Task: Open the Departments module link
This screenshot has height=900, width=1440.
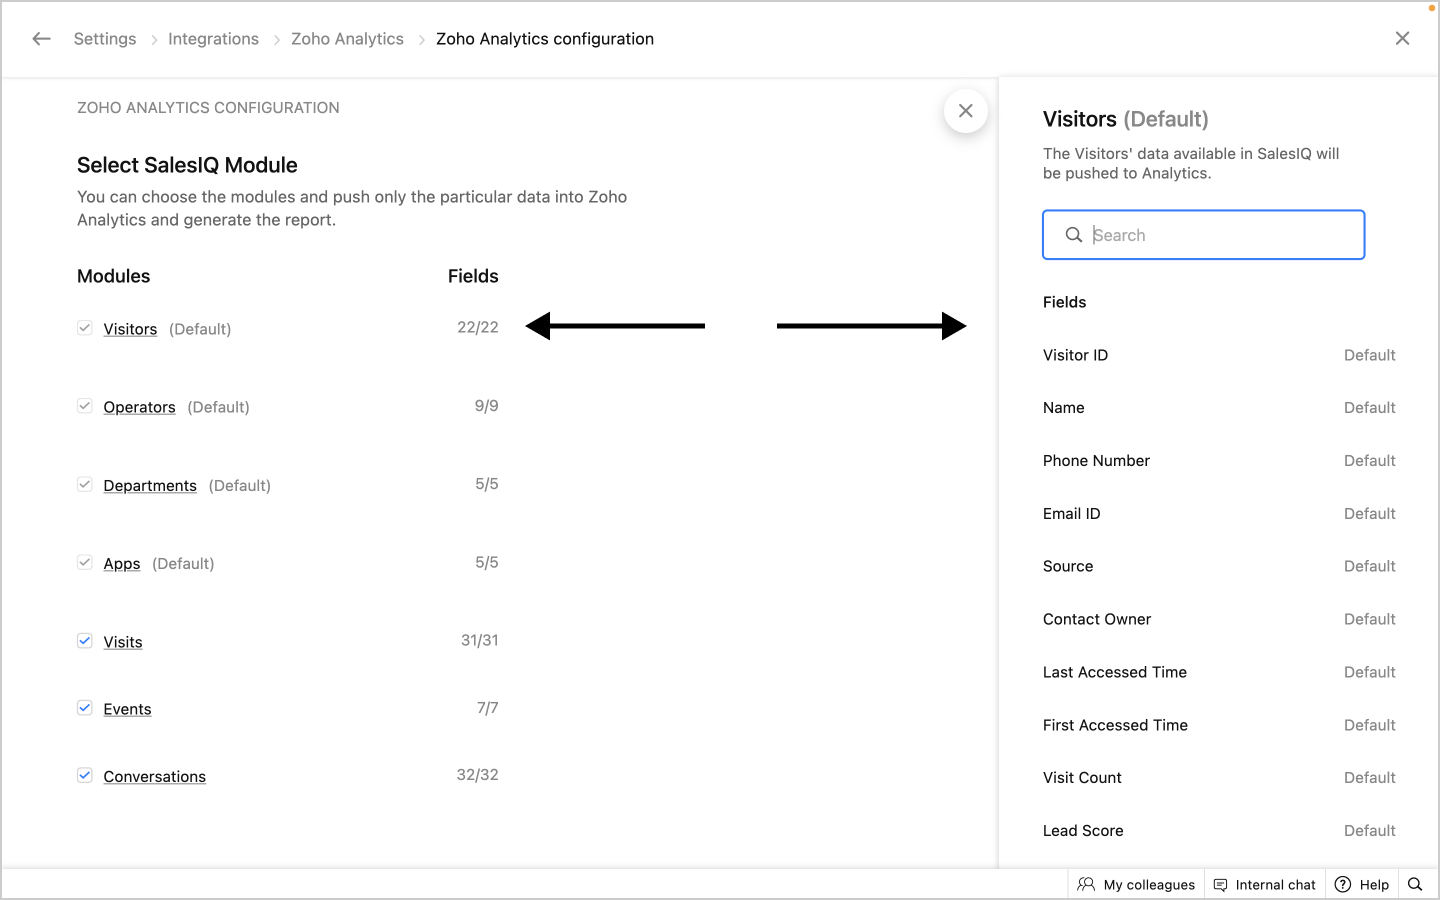Action: tap(150, 486)
